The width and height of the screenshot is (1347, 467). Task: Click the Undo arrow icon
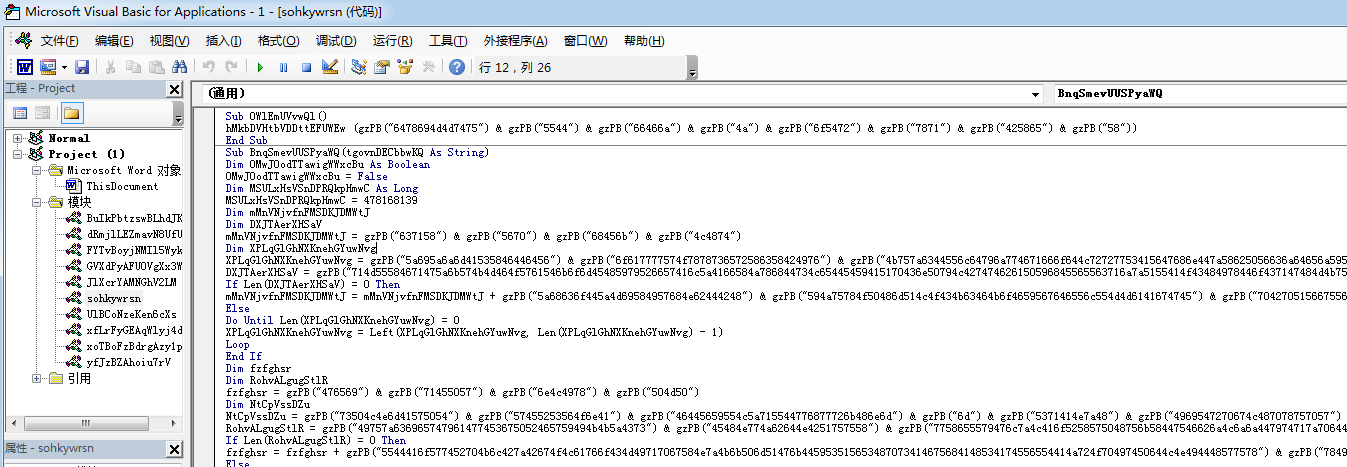pos(209,67)
